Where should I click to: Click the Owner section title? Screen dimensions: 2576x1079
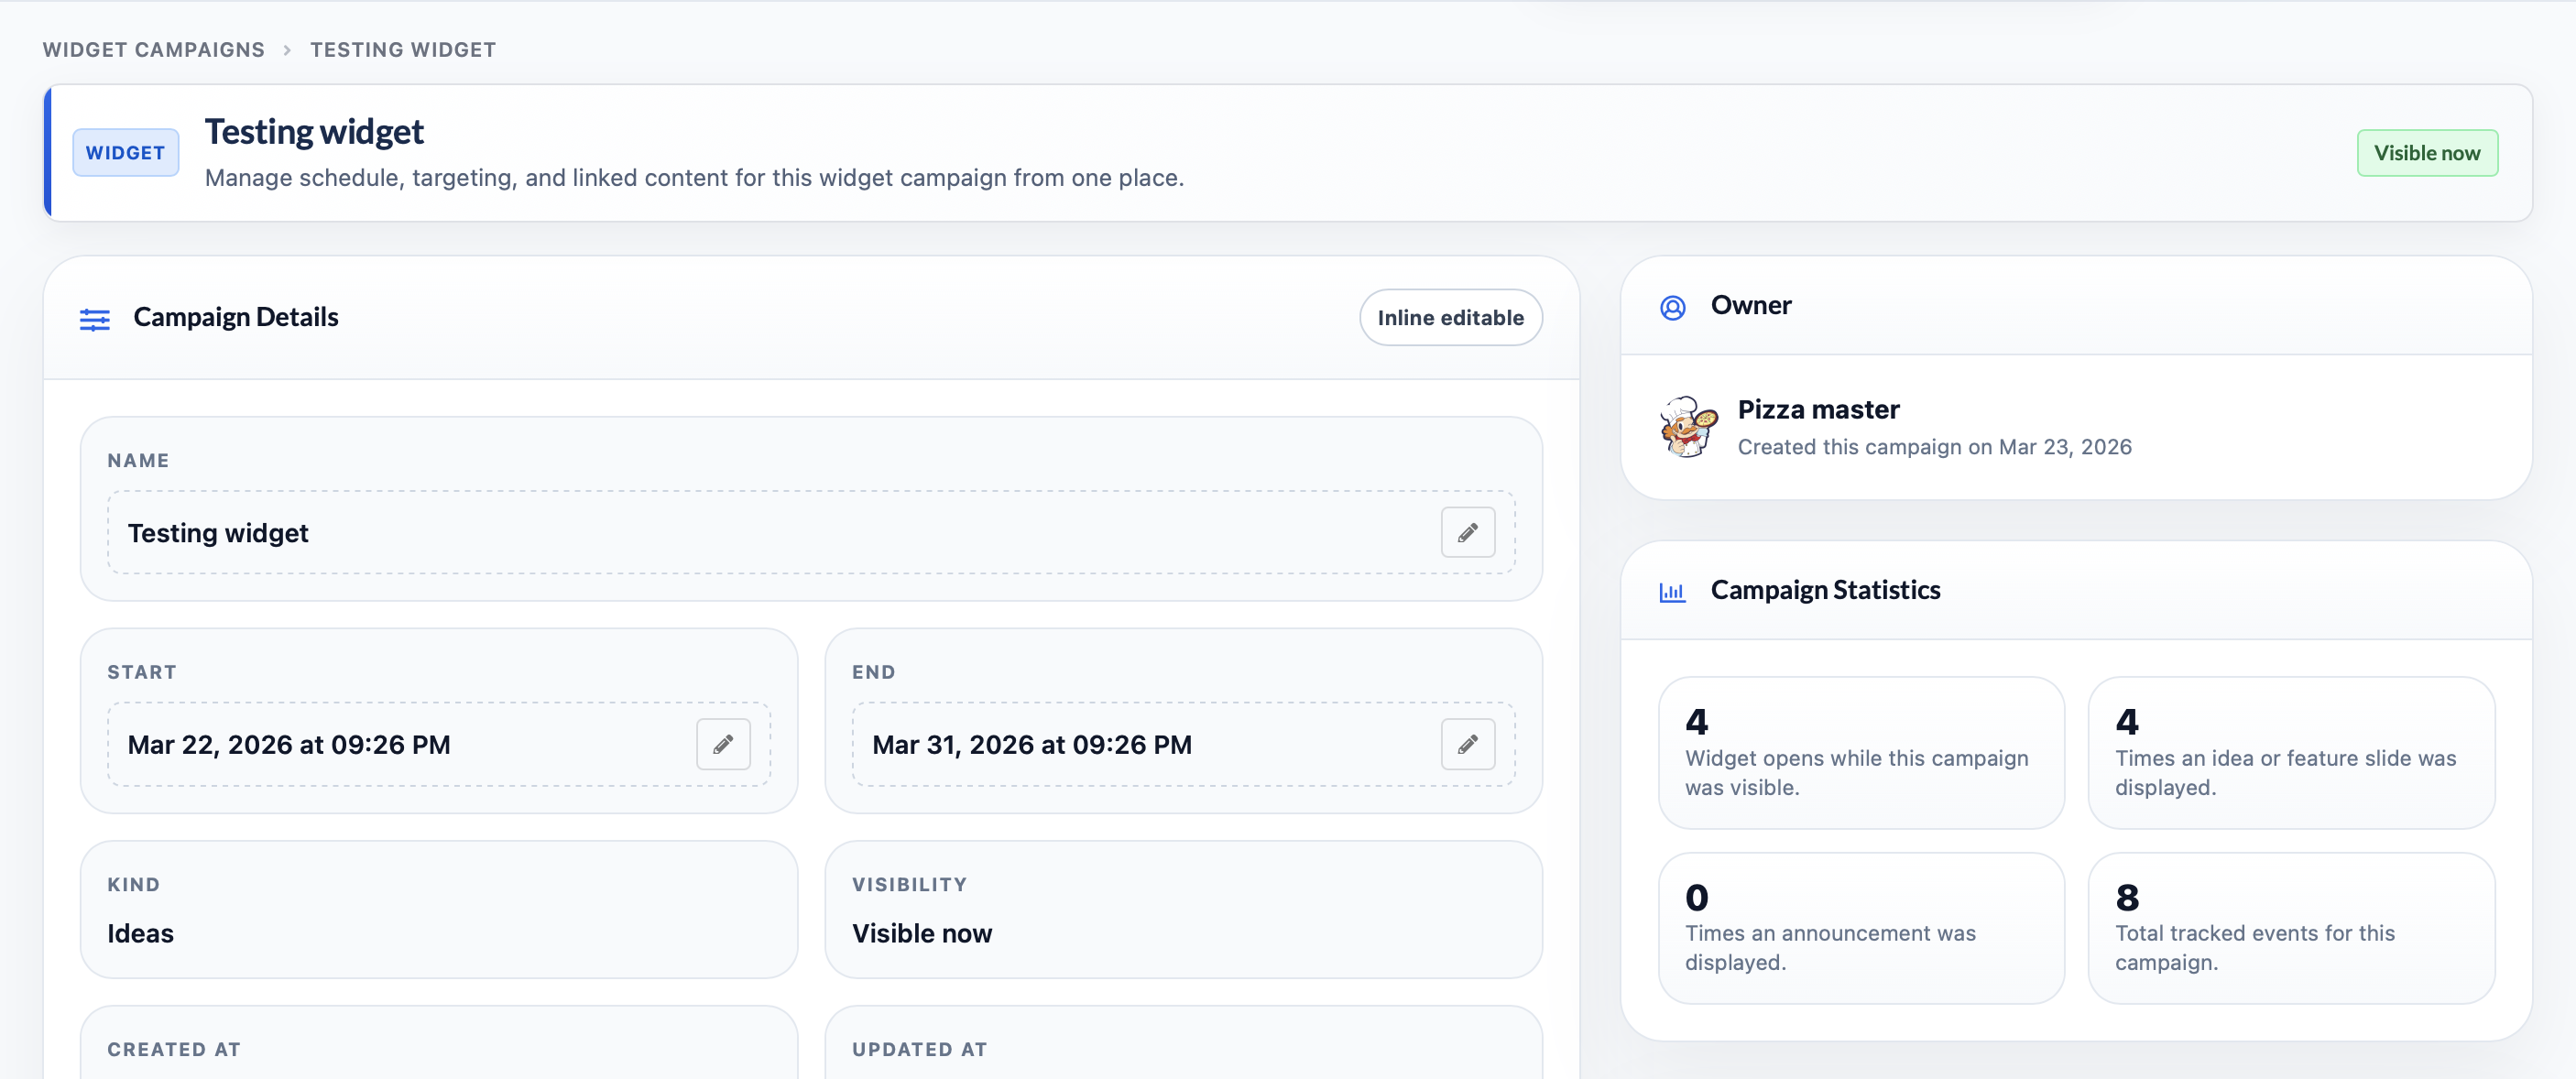click(1750, 305)
